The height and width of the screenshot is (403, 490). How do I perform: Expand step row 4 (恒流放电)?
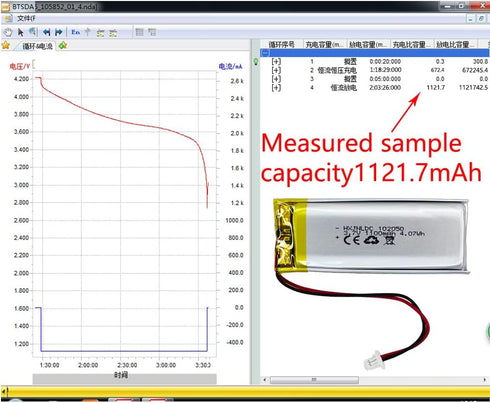[x=276, y=87]
